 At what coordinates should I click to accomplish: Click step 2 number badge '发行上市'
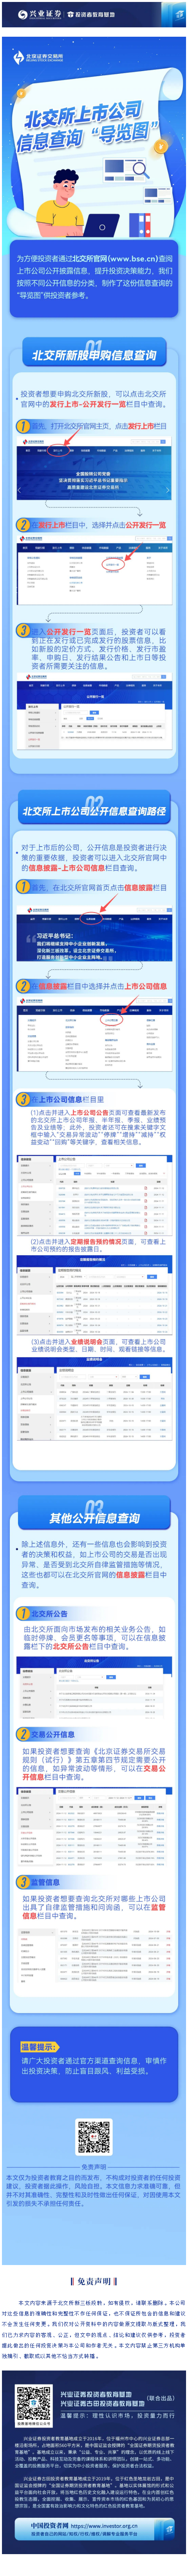tap(23, 524)
